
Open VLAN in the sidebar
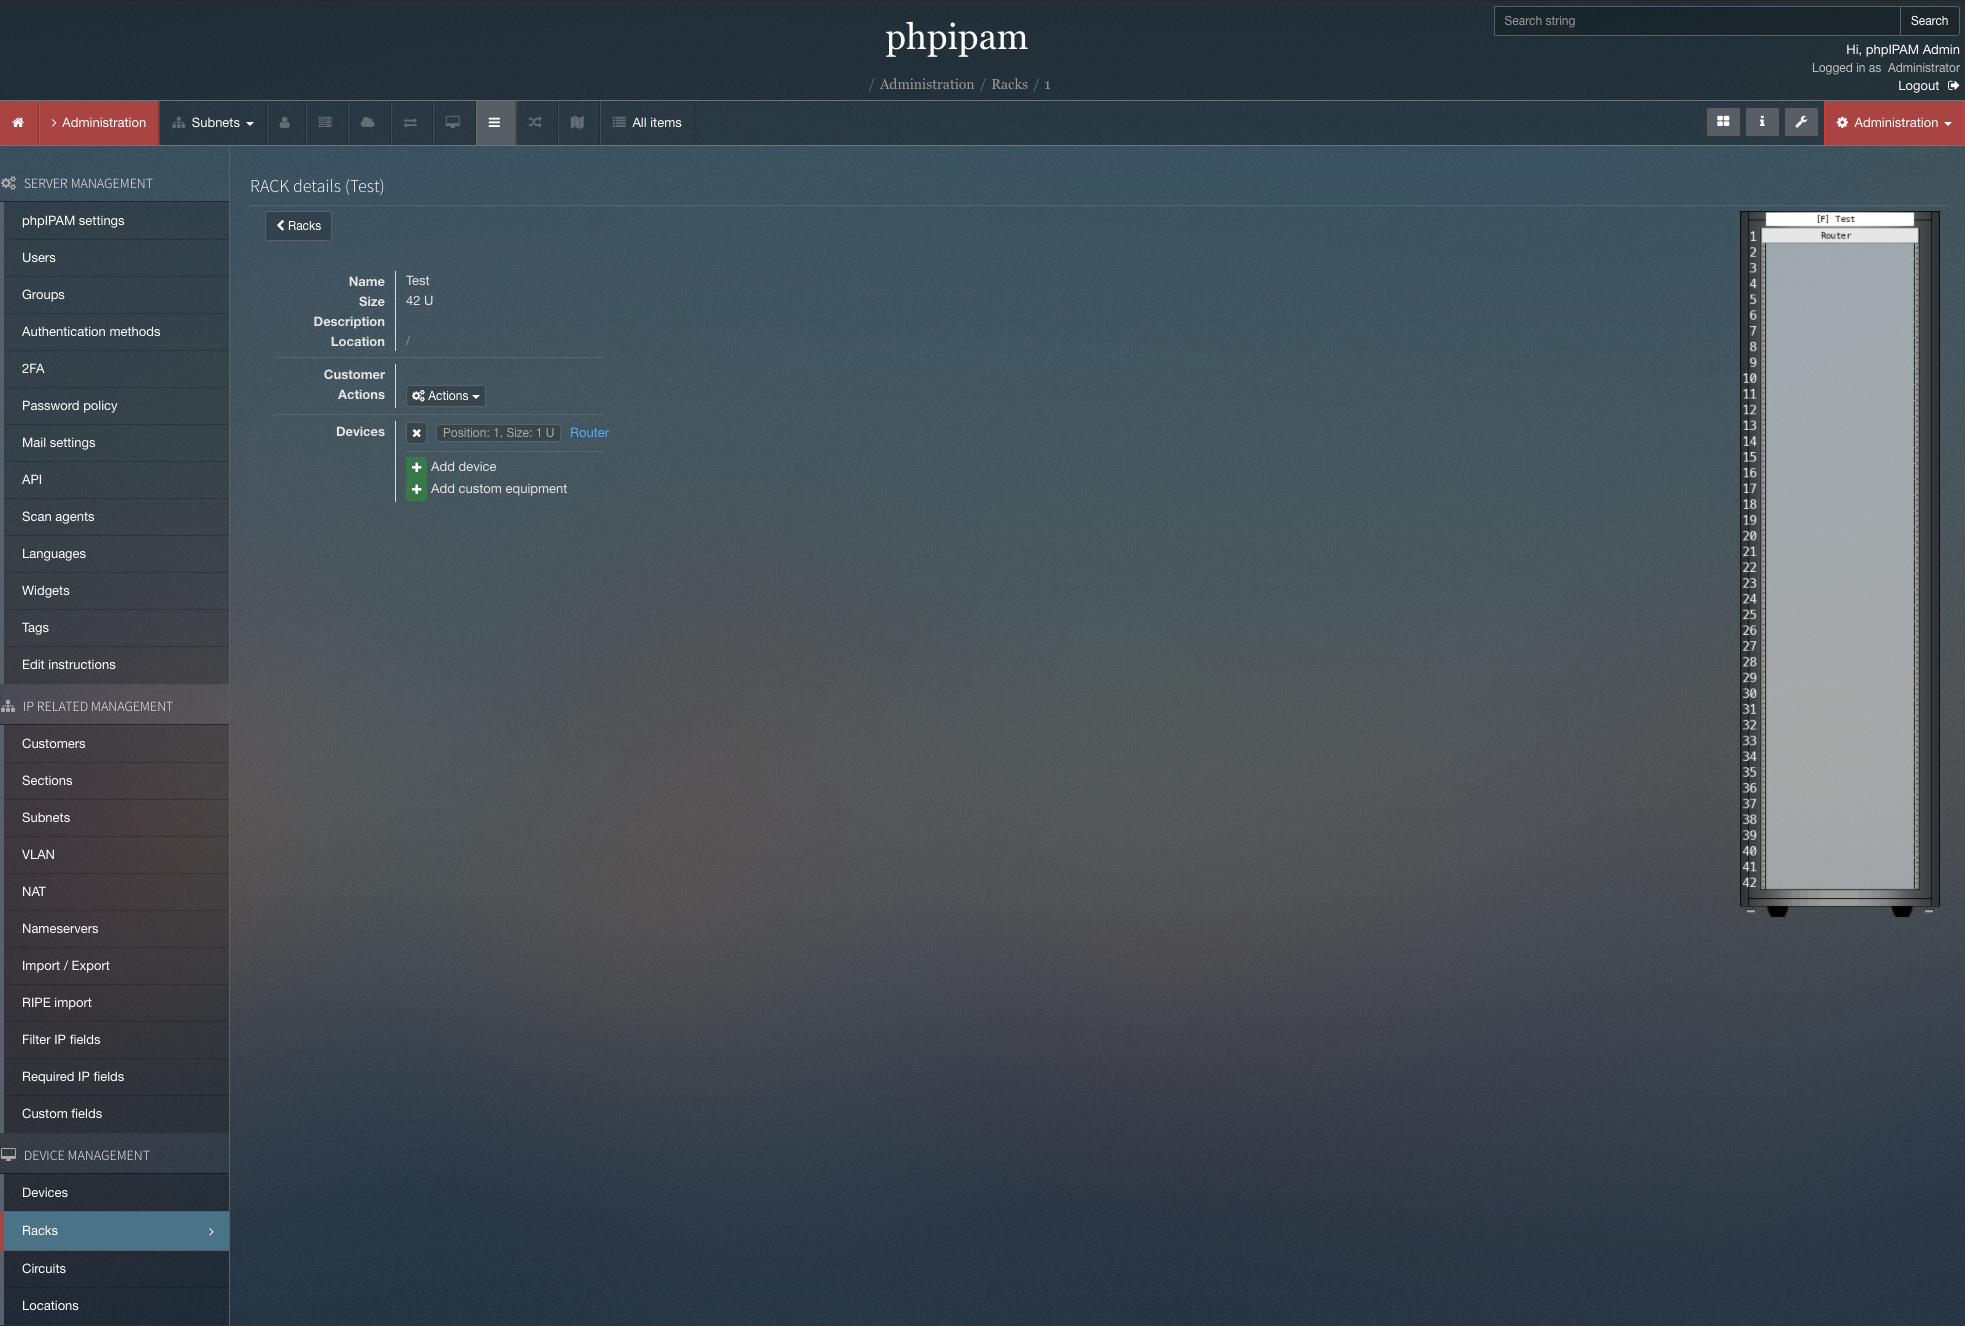[x=116, y=855]
